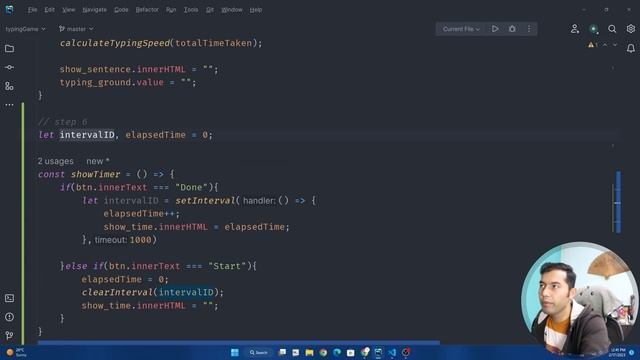Image resolution: width=640 pixels, height=360 pixels.
Task: Click 'calculateTypingSpeed' function call
Action: coord(115,43)
